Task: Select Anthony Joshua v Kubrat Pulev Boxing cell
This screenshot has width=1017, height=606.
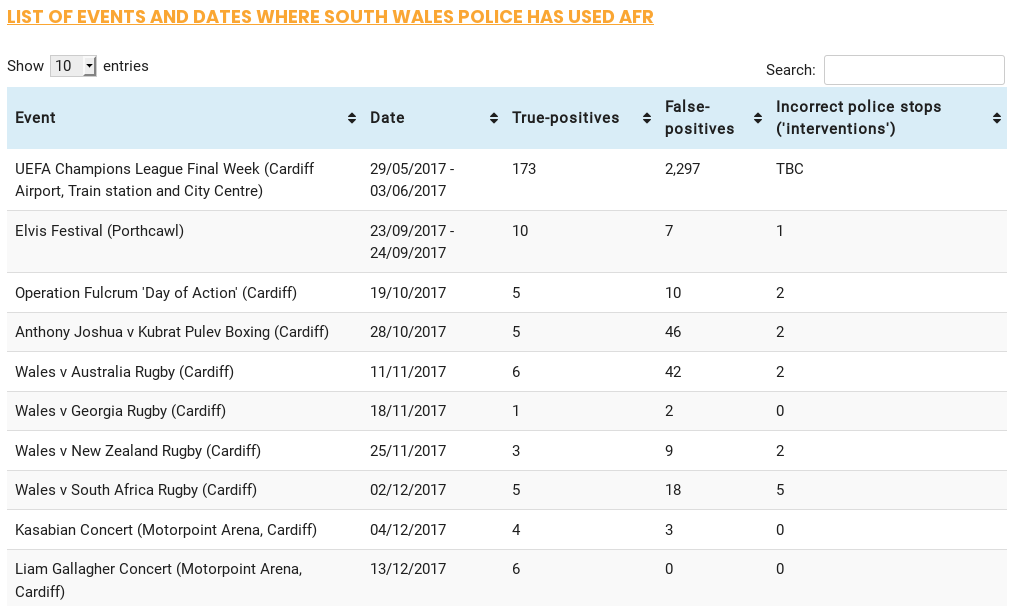Action: coord(185,332)
